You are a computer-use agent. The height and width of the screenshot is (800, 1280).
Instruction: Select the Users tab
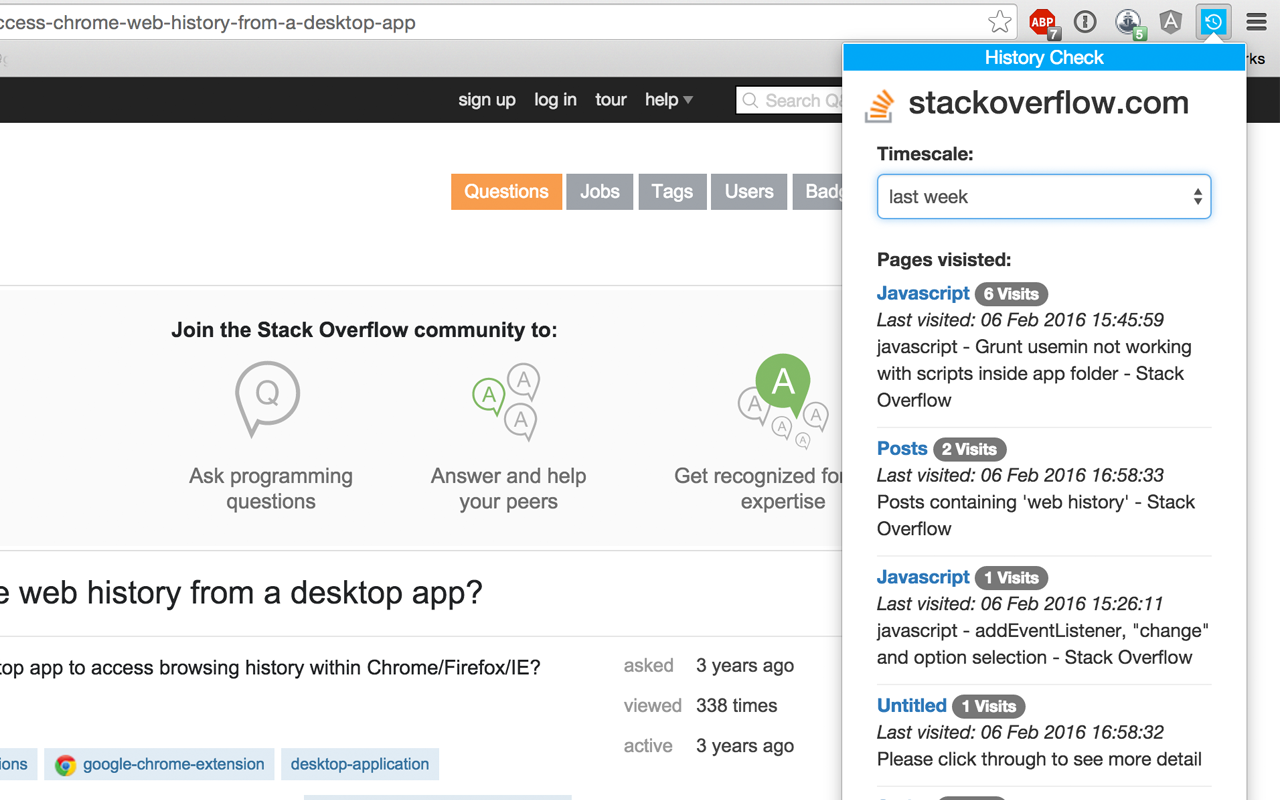click(749, 192)
